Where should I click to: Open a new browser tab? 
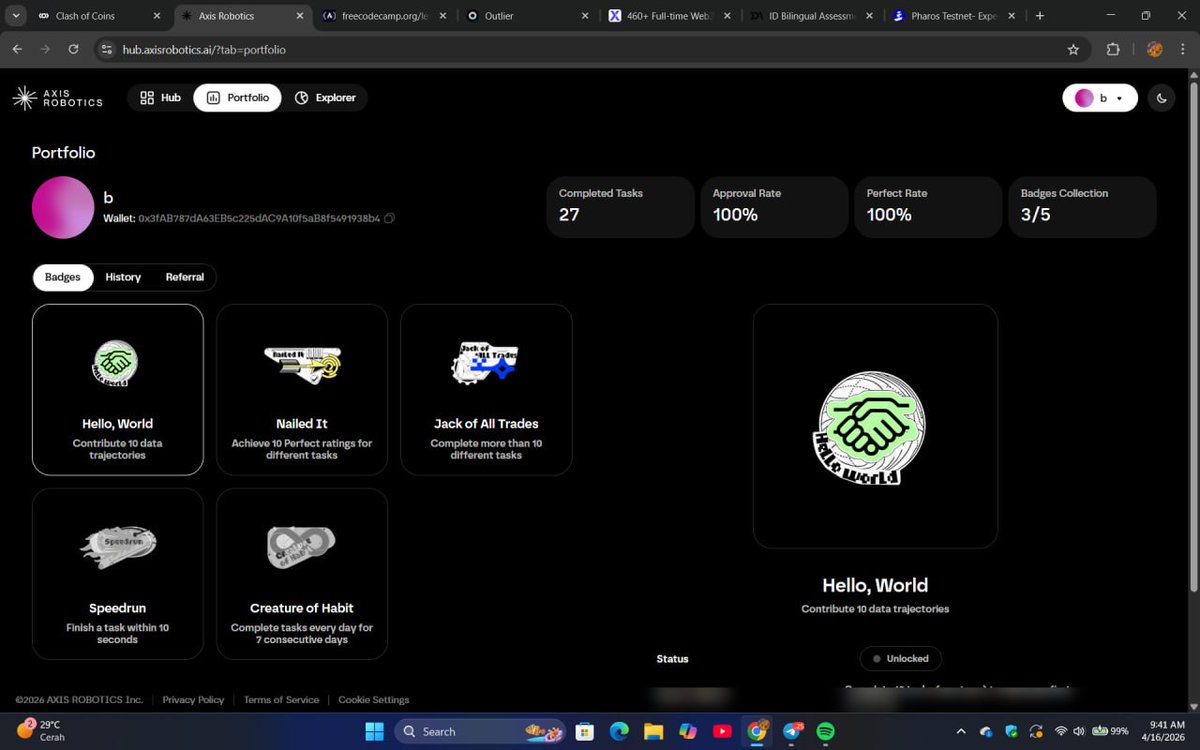pos(1040,16)
